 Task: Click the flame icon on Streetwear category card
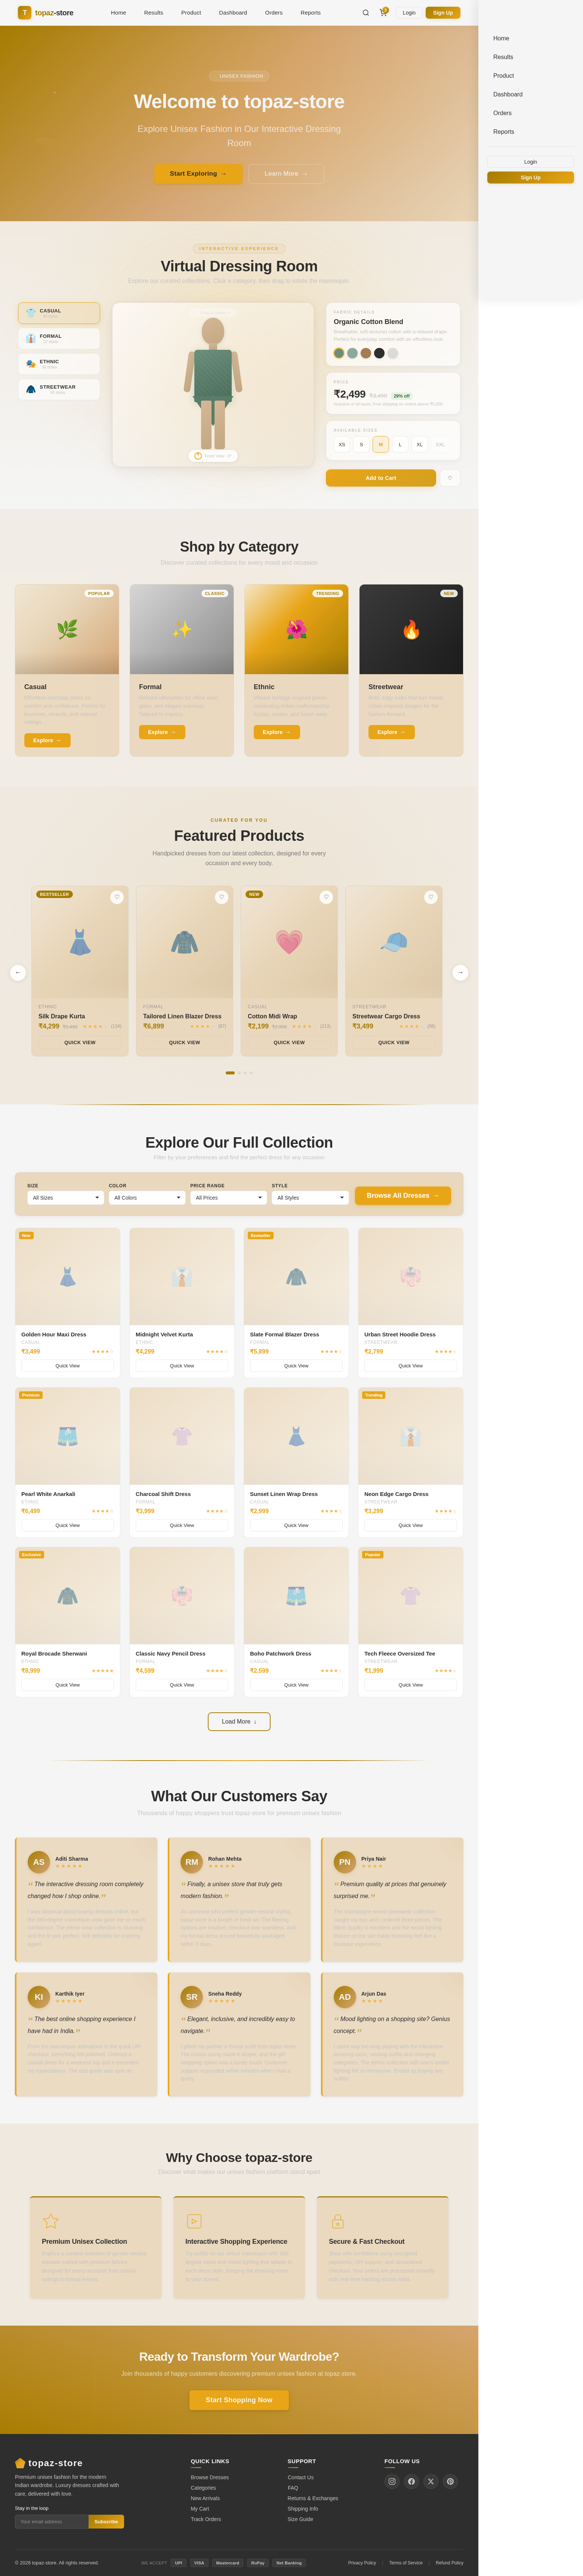pos(411,630)
